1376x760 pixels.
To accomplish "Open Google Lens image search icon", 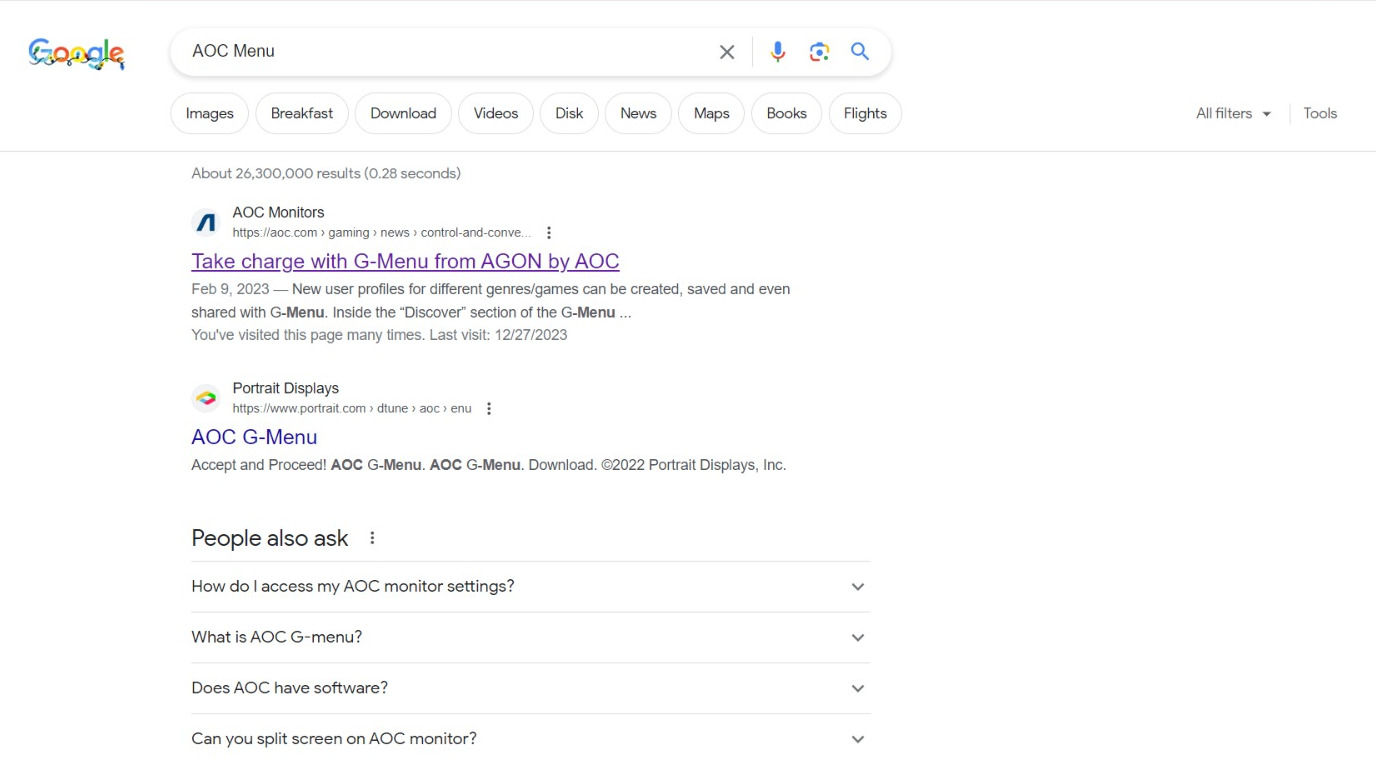I will [x=819, y=52].
